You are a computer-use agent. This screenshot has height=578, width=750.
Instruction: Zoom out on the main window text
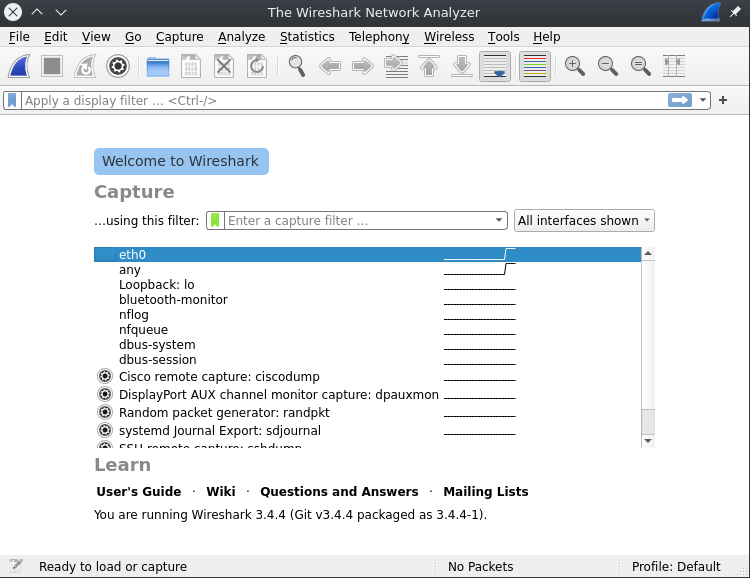pos(607,66)
